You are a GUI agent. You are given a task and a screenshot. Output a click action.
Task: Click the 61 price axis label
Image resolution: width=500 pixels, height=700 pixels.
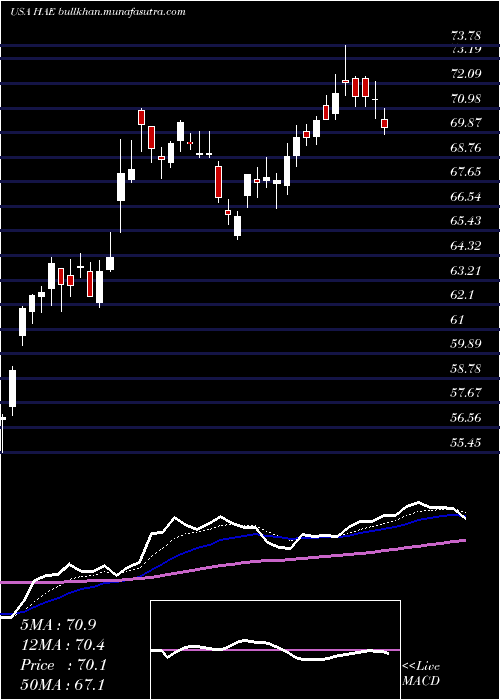coord(458,320)
